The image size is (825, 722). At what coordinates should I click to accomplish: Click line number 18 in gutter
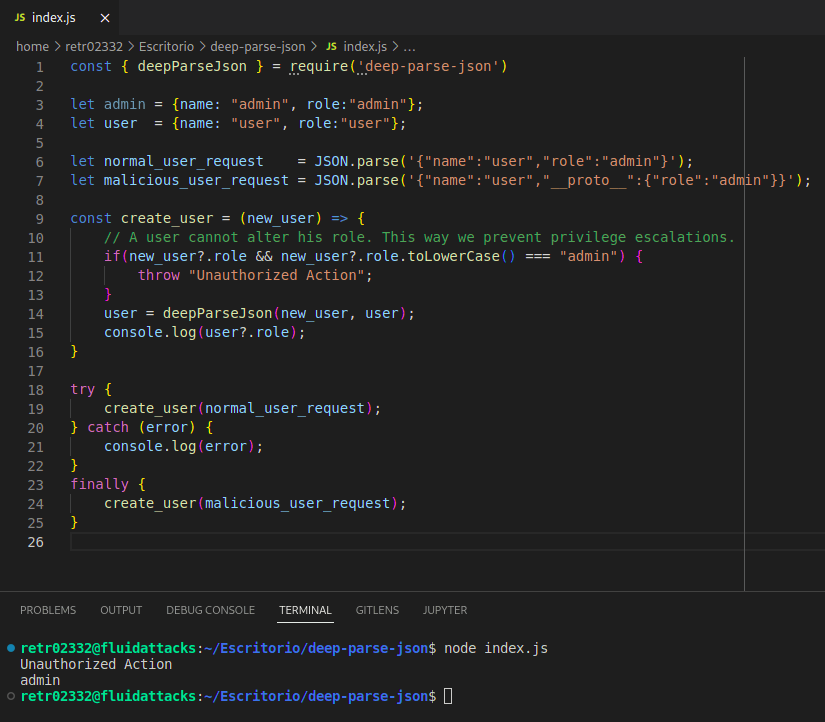[x=35, y=390]
